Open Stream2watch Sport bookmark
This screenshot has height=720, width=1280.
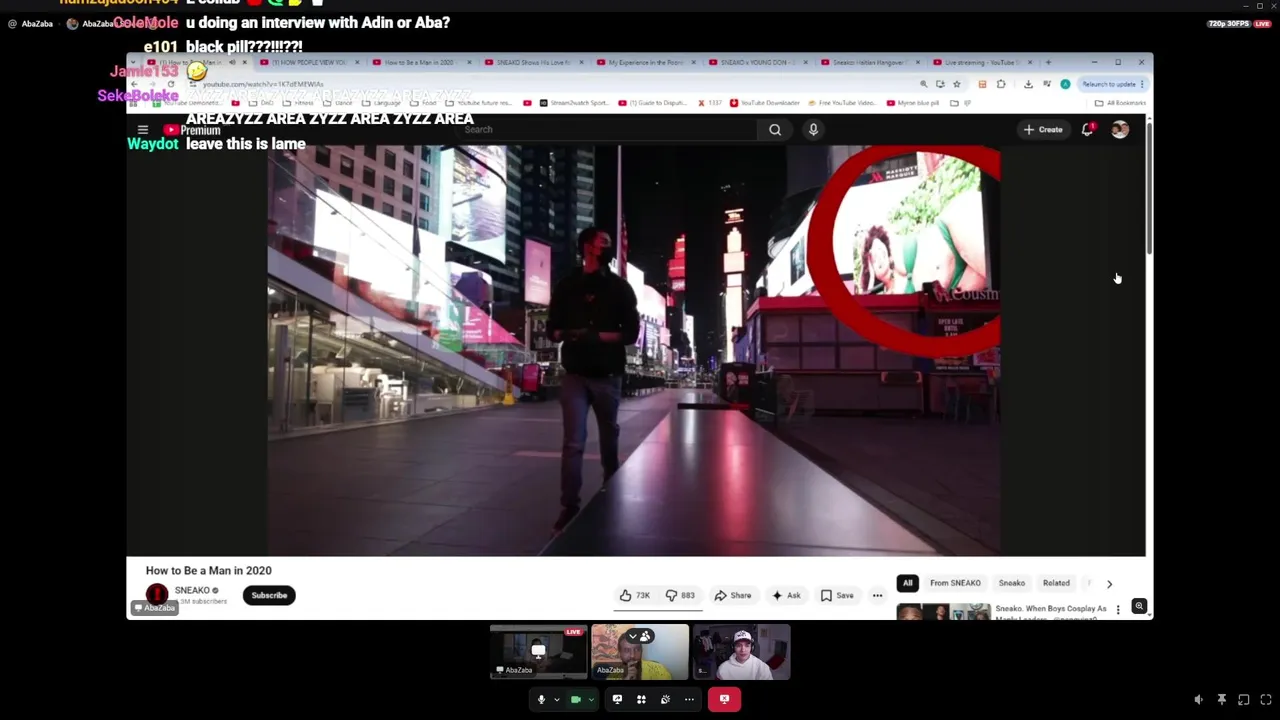(x=573, y=103)
